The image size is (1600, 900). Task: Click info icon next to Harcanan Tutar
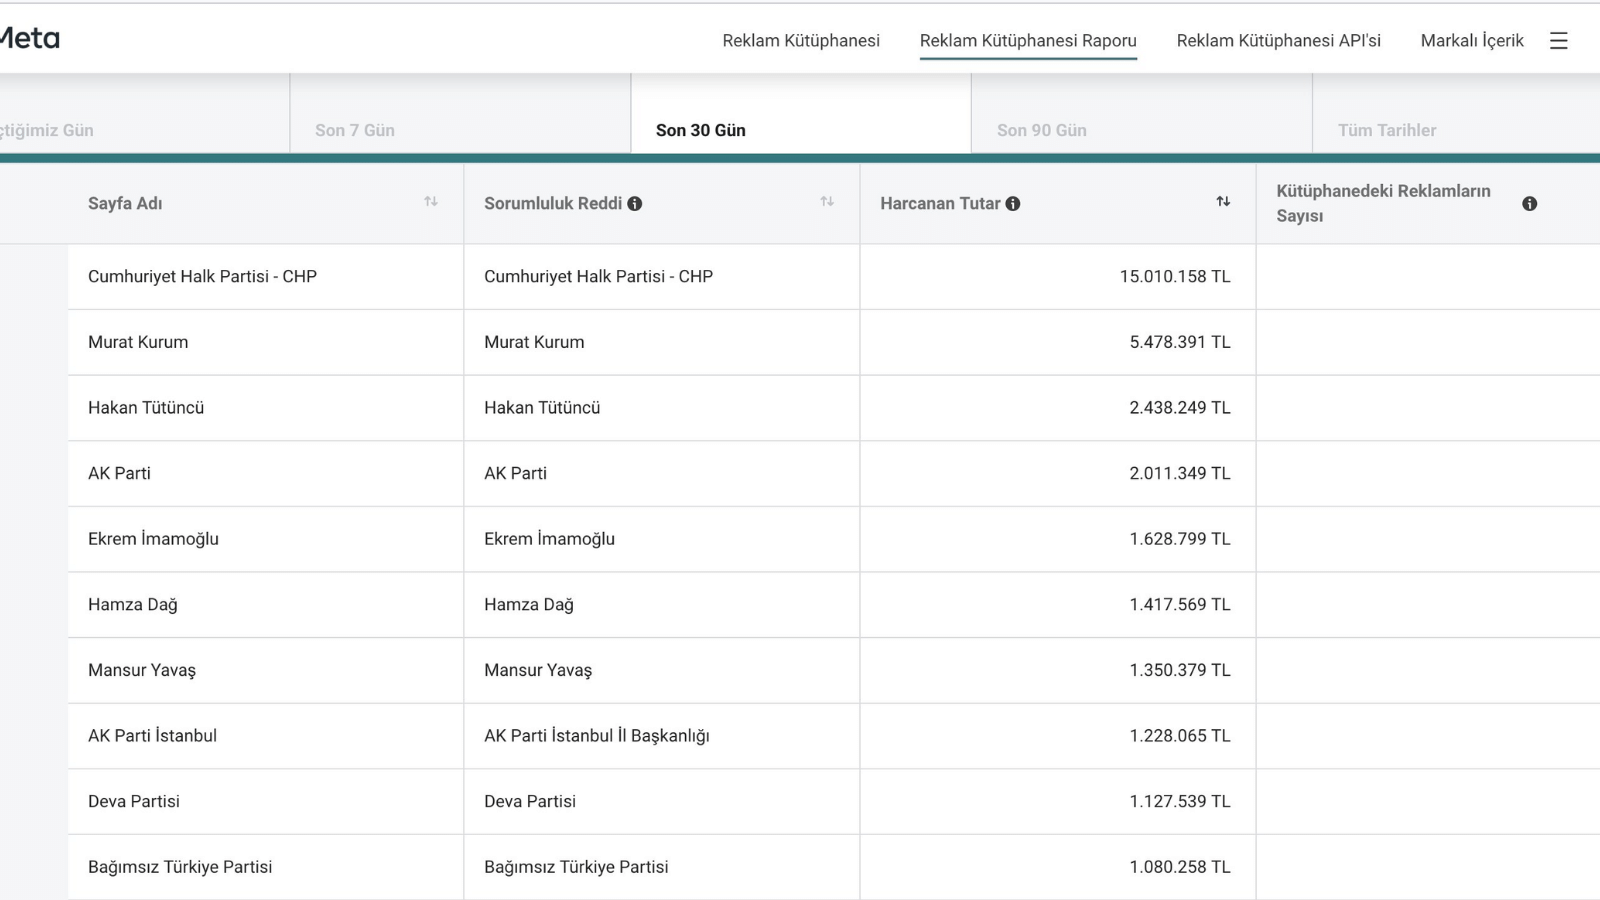point(1013,204)
